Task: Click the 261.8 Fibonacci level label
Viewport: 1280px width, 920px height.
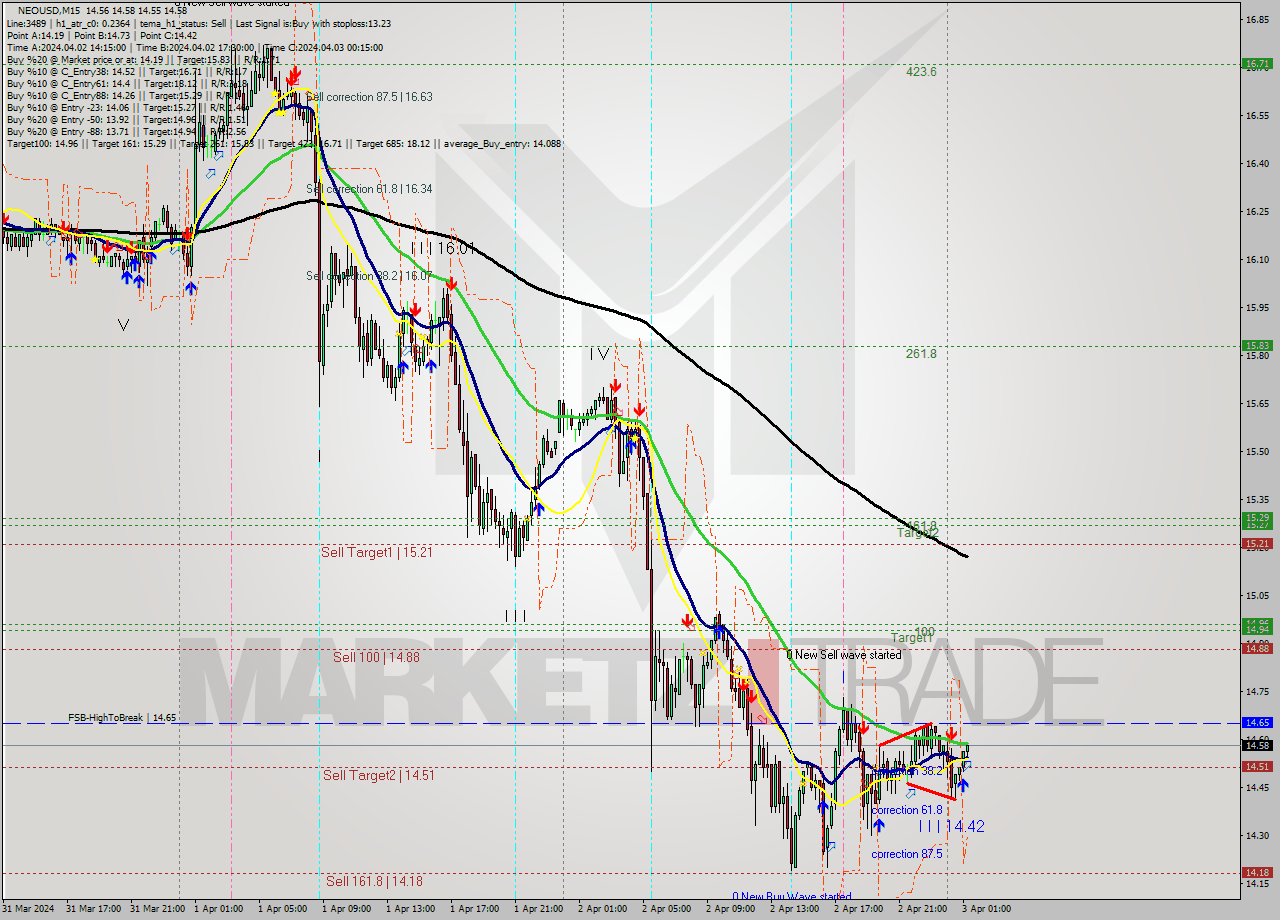Action: 921,354
